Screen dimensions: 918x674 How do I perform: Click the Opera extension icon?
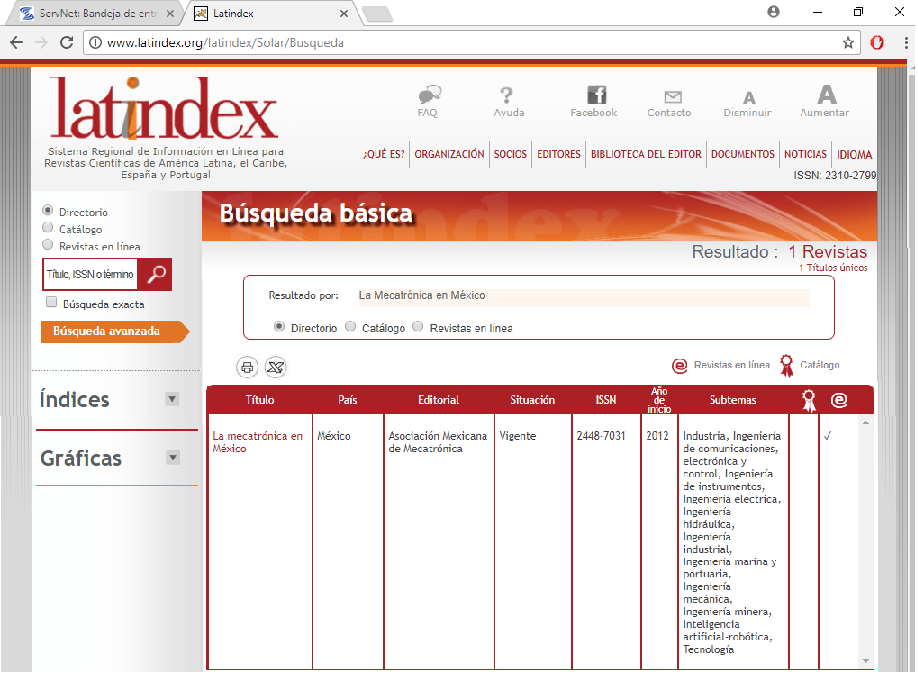877,43
